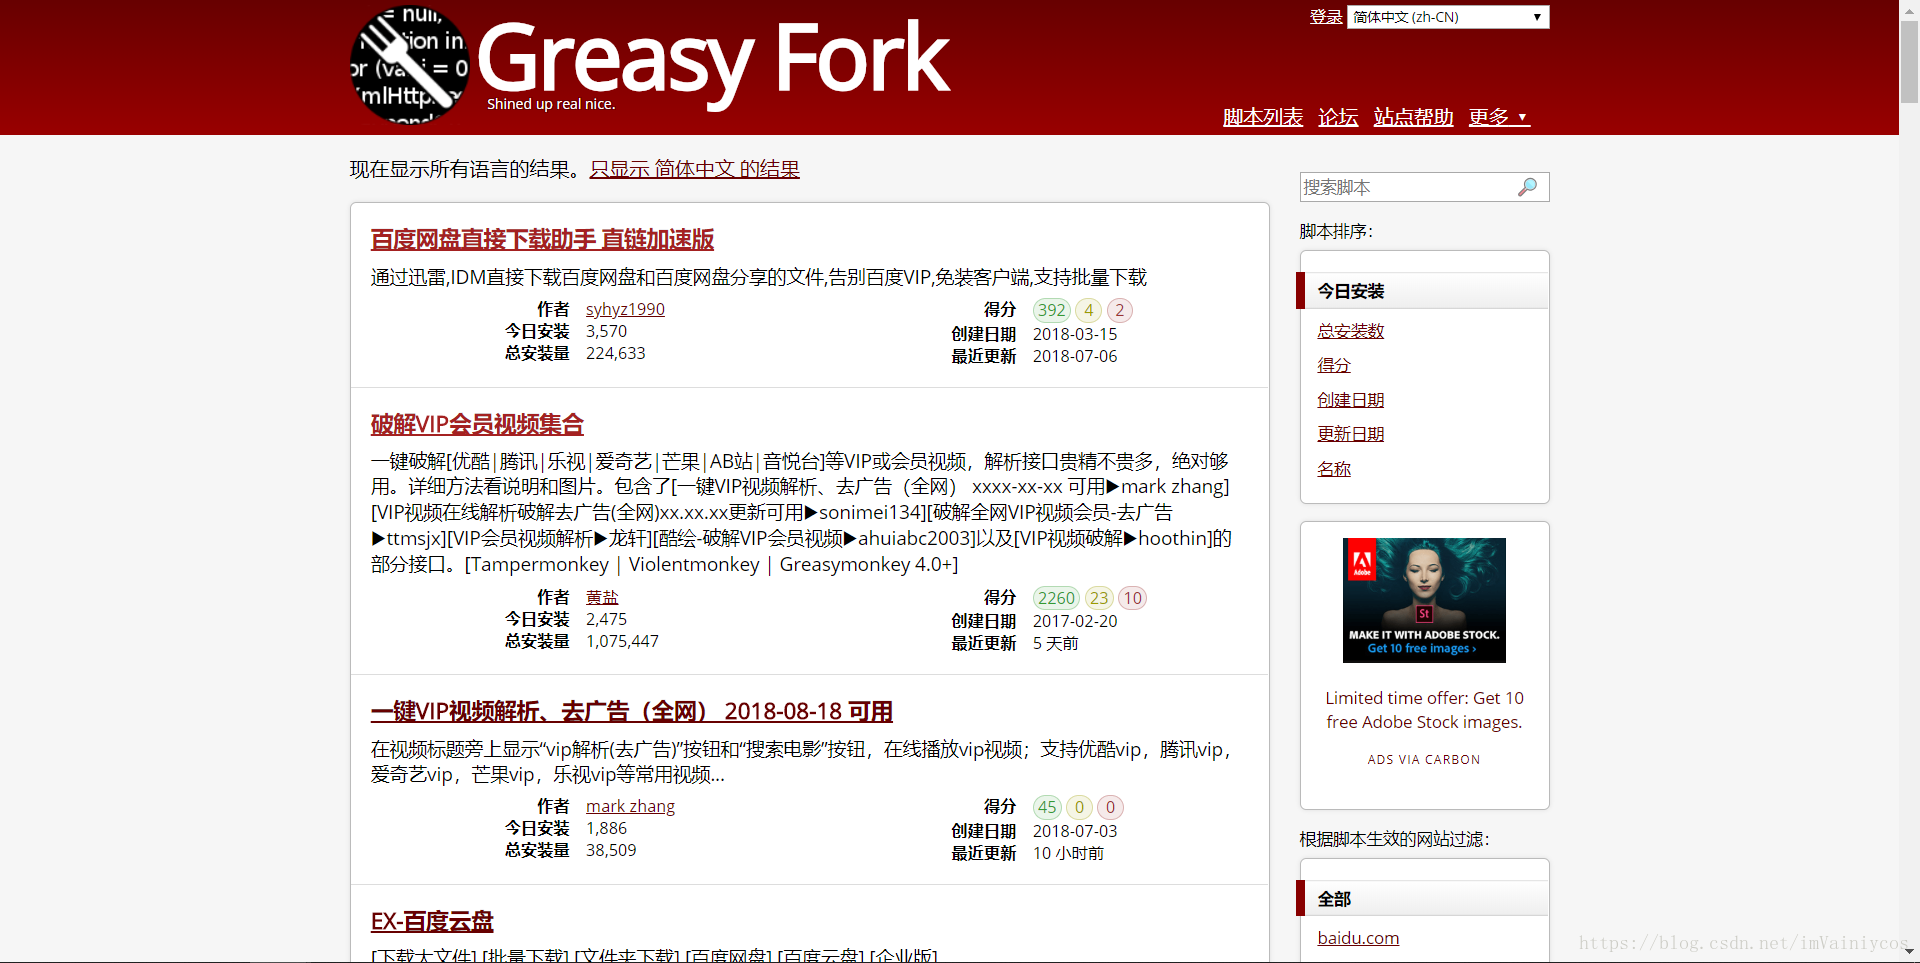Sort scripts by 创建日期

click(x=1350, y=400)
